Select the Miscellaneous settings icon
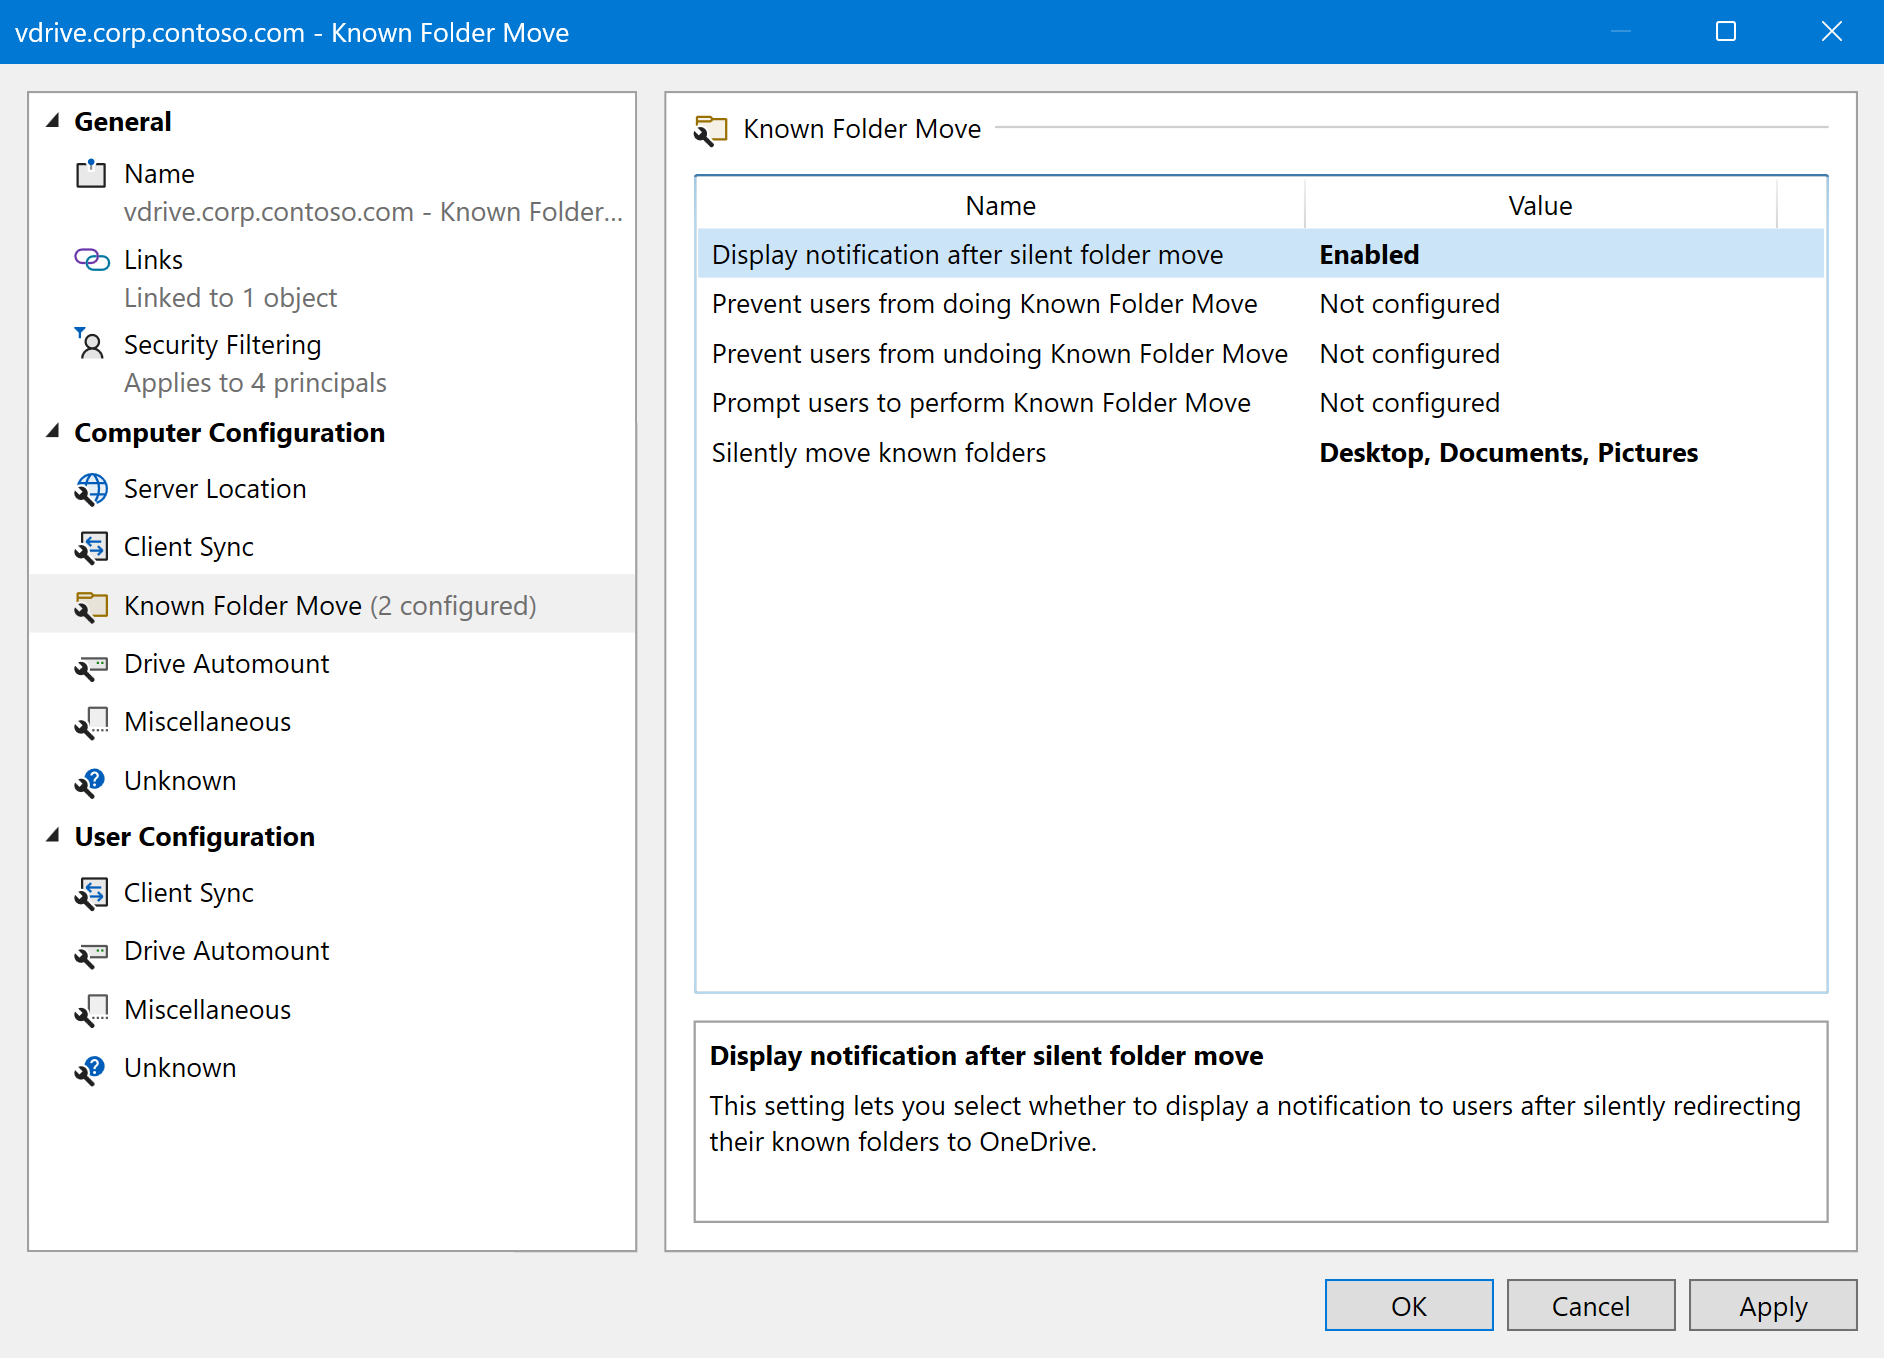Screen dimensions: 1884x1358 pyautogui.click(x=92, y=722)
